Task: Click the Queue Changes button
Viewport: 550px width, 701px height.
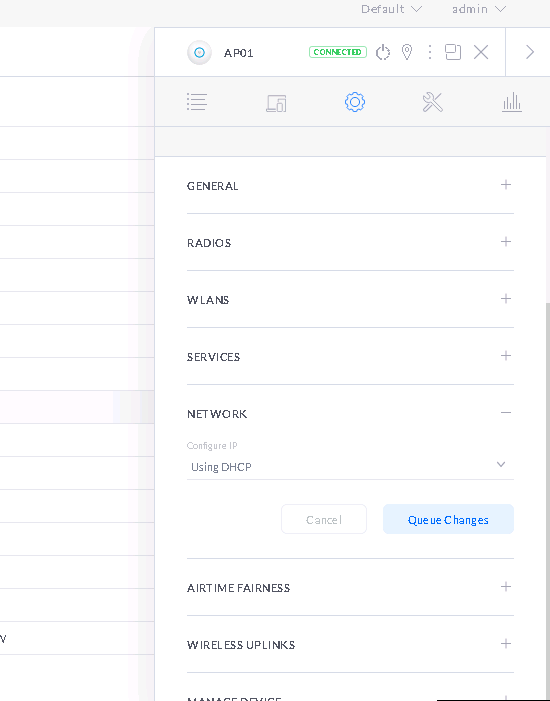Action: pyautogui.click(x=448, y=519)
